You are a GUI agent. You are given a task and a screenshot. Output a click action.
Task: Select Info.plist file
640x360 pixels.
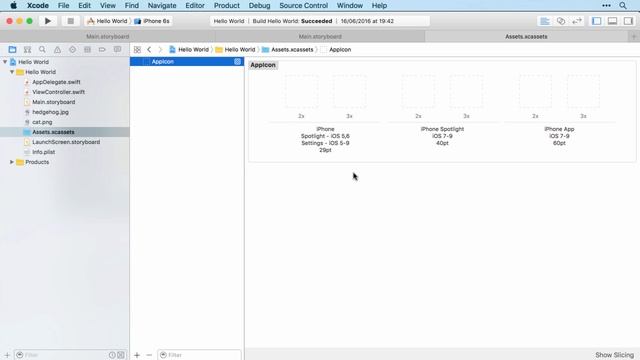[43, 152]
